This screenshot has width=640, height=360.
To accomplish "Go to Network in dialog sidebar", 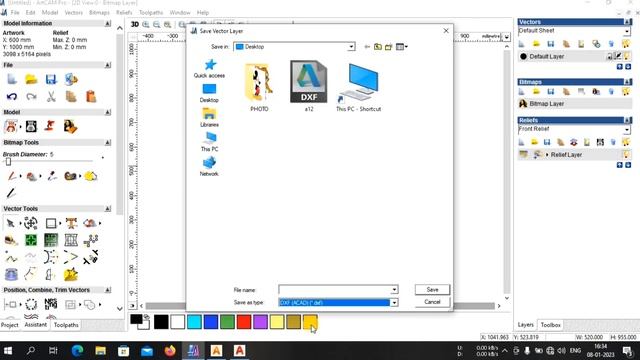I will (209, 167).
